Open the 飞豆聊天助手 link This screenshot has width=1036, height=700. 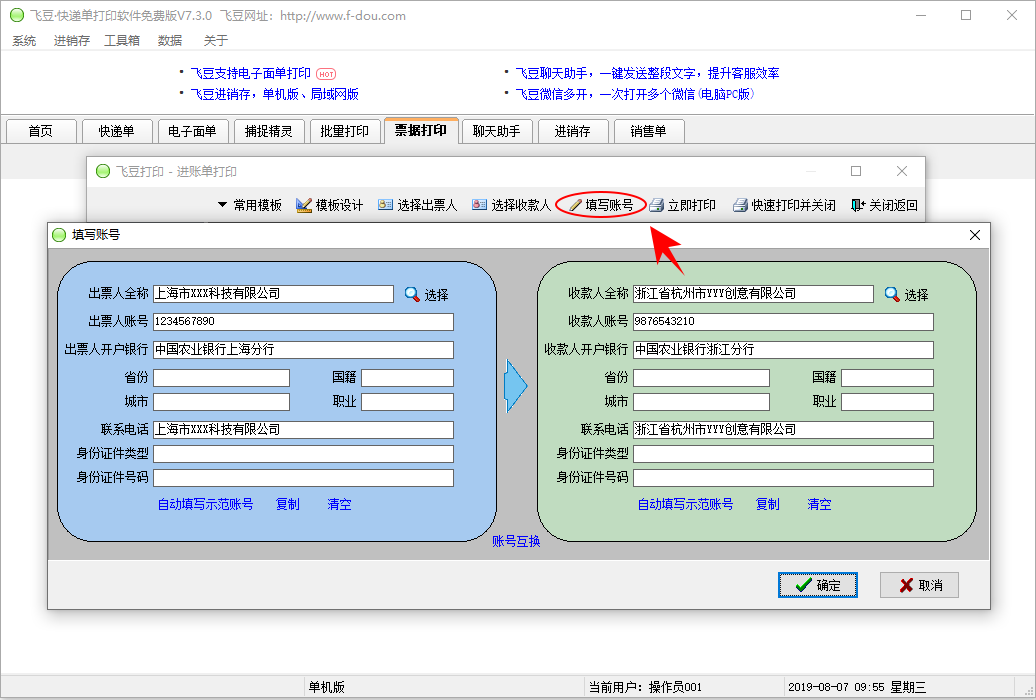(648, 73)
